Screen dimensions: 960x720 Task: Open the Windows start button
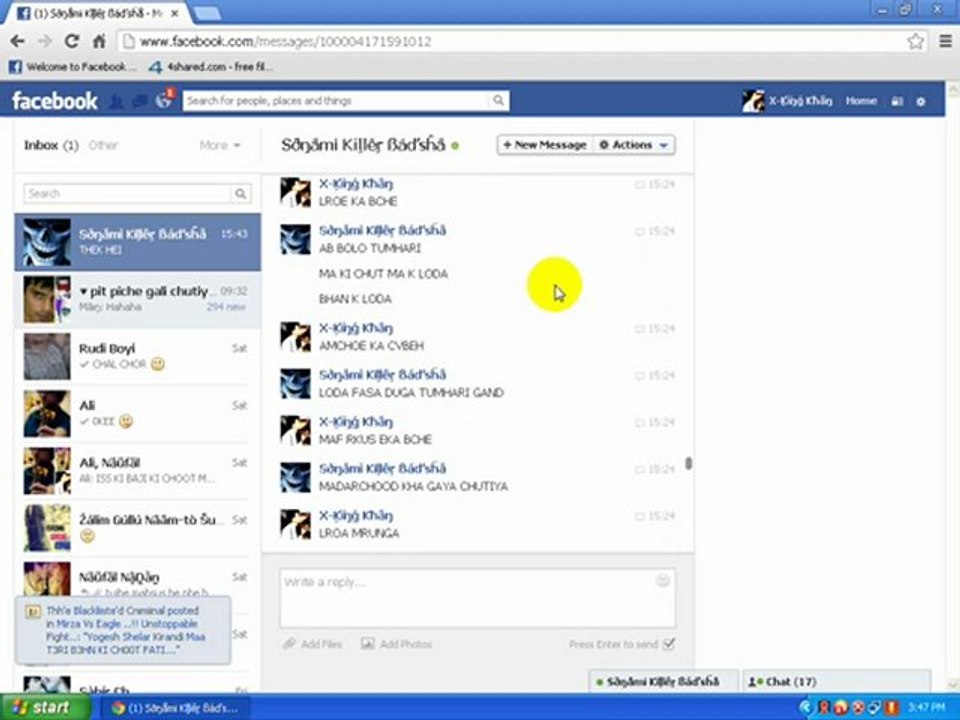[x=42, y=707]
